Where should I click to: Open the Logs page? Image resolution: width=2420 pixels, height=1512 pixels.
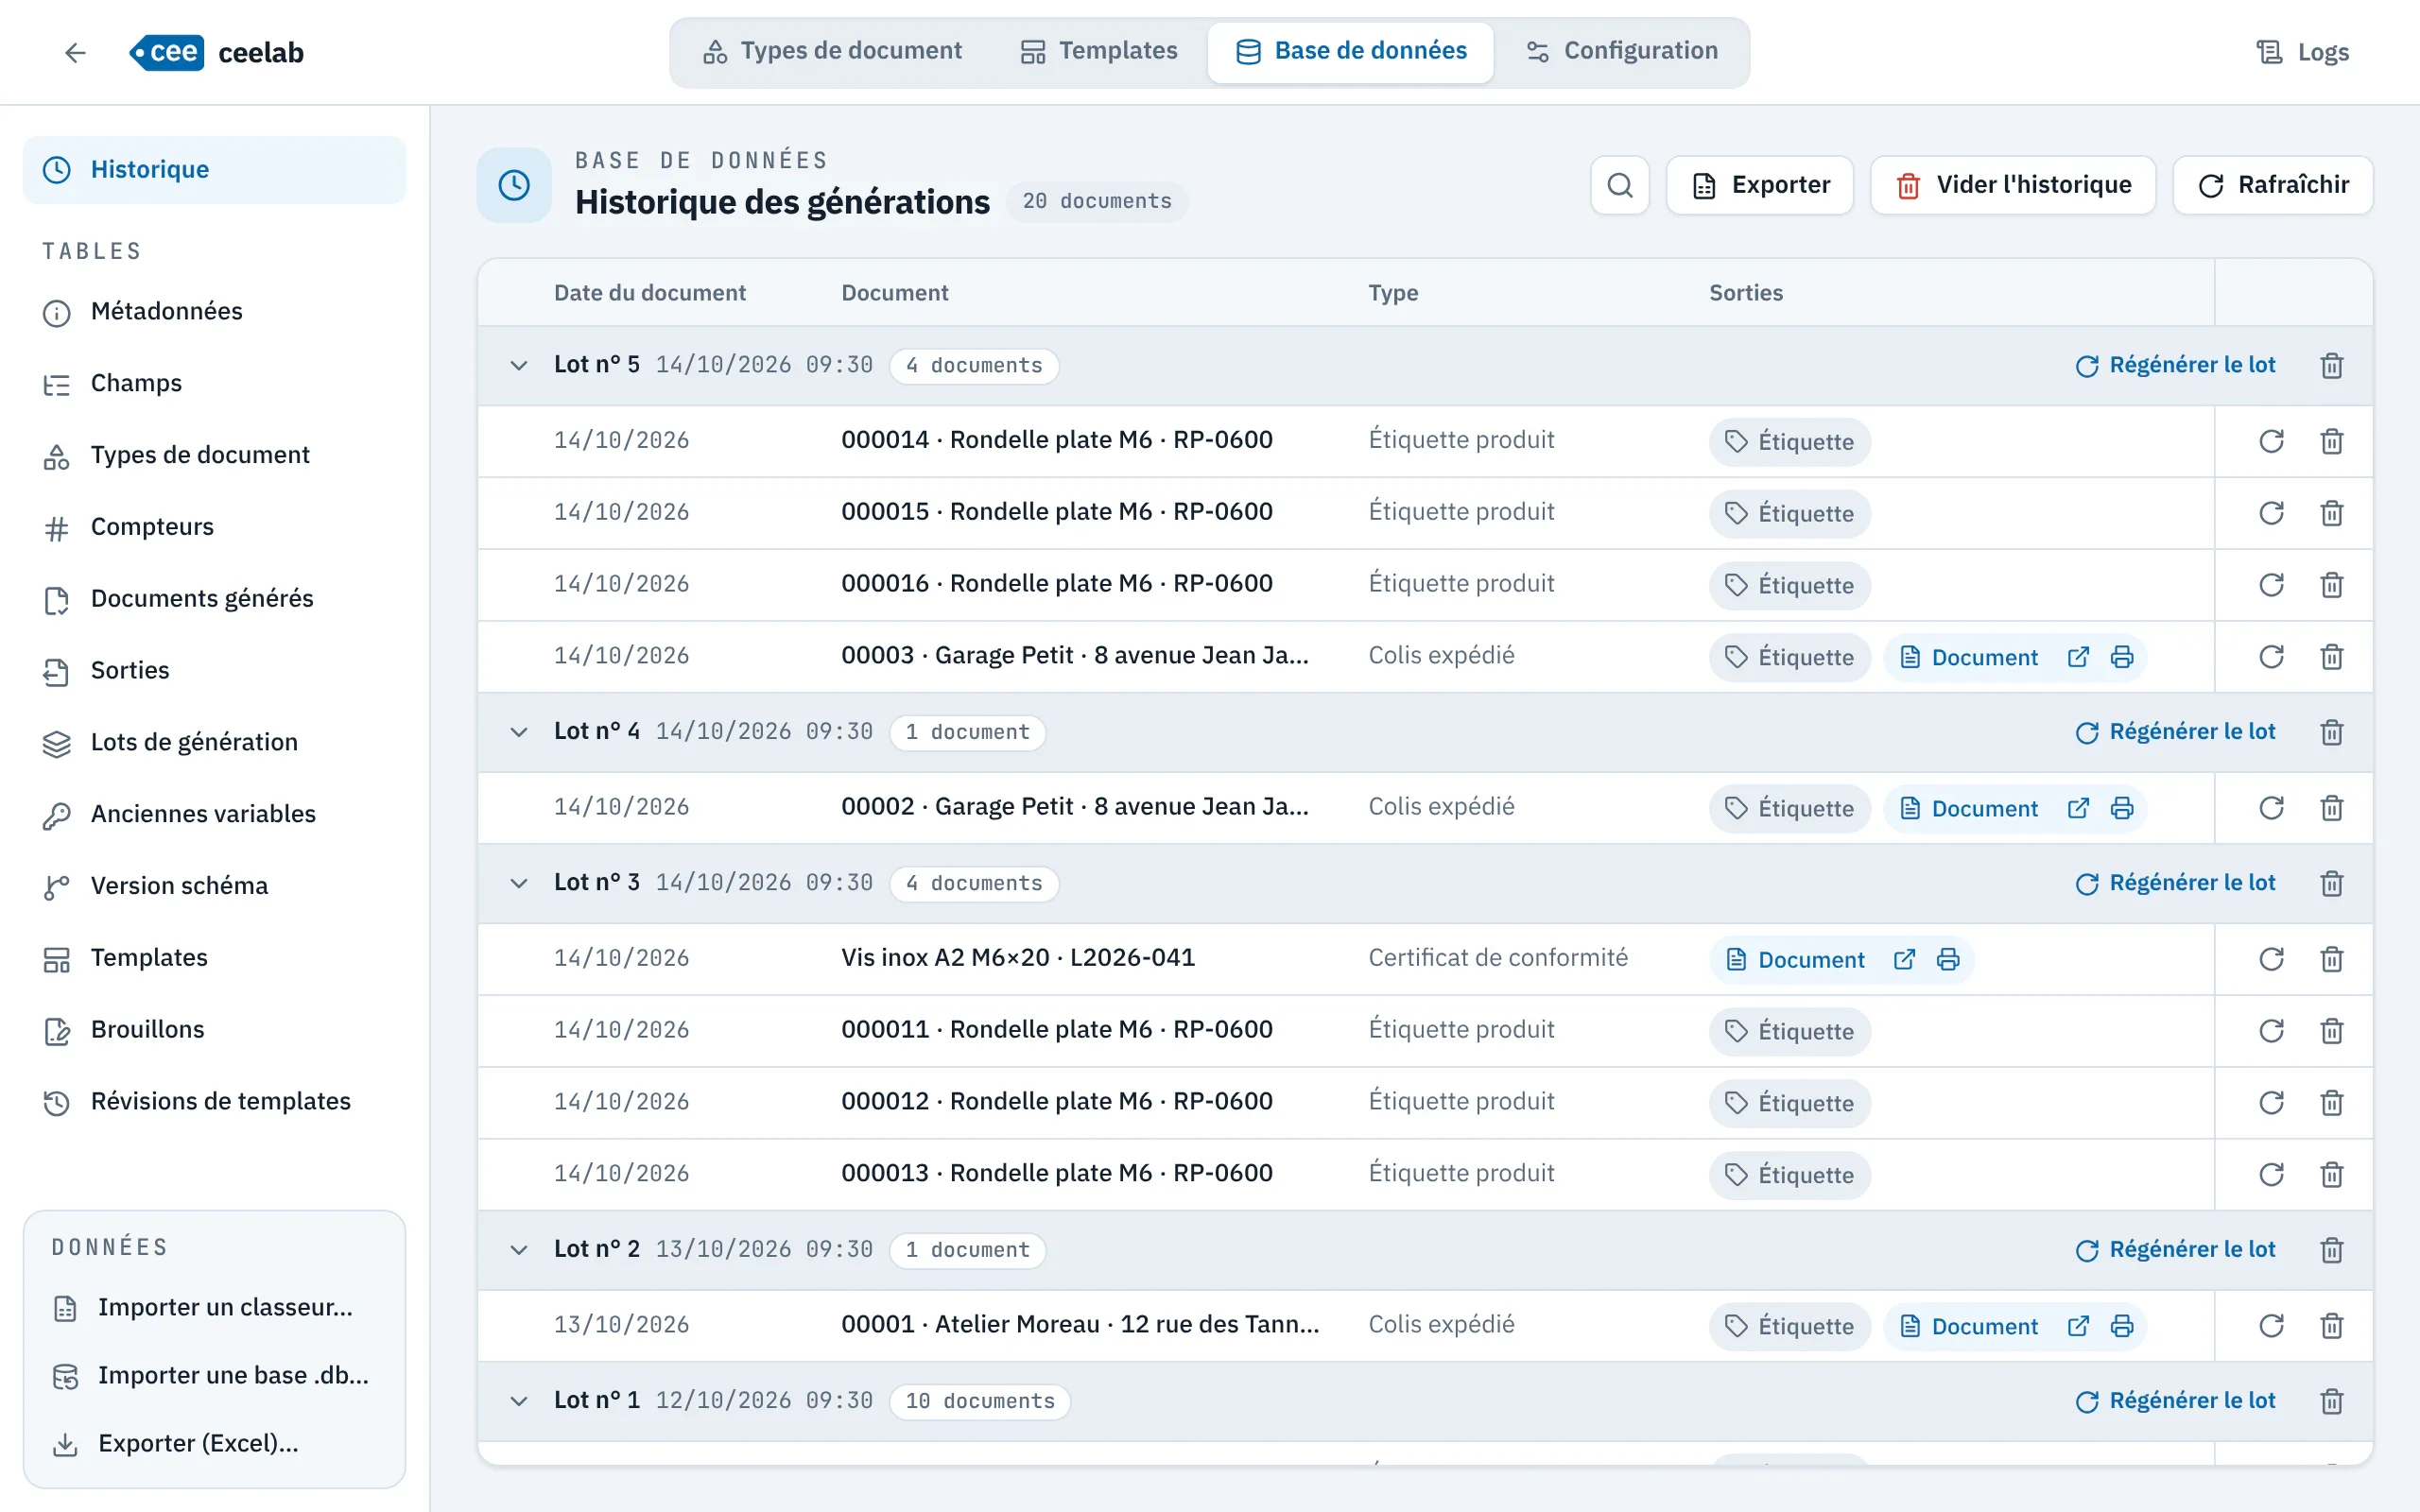(x=2303, y=52)
